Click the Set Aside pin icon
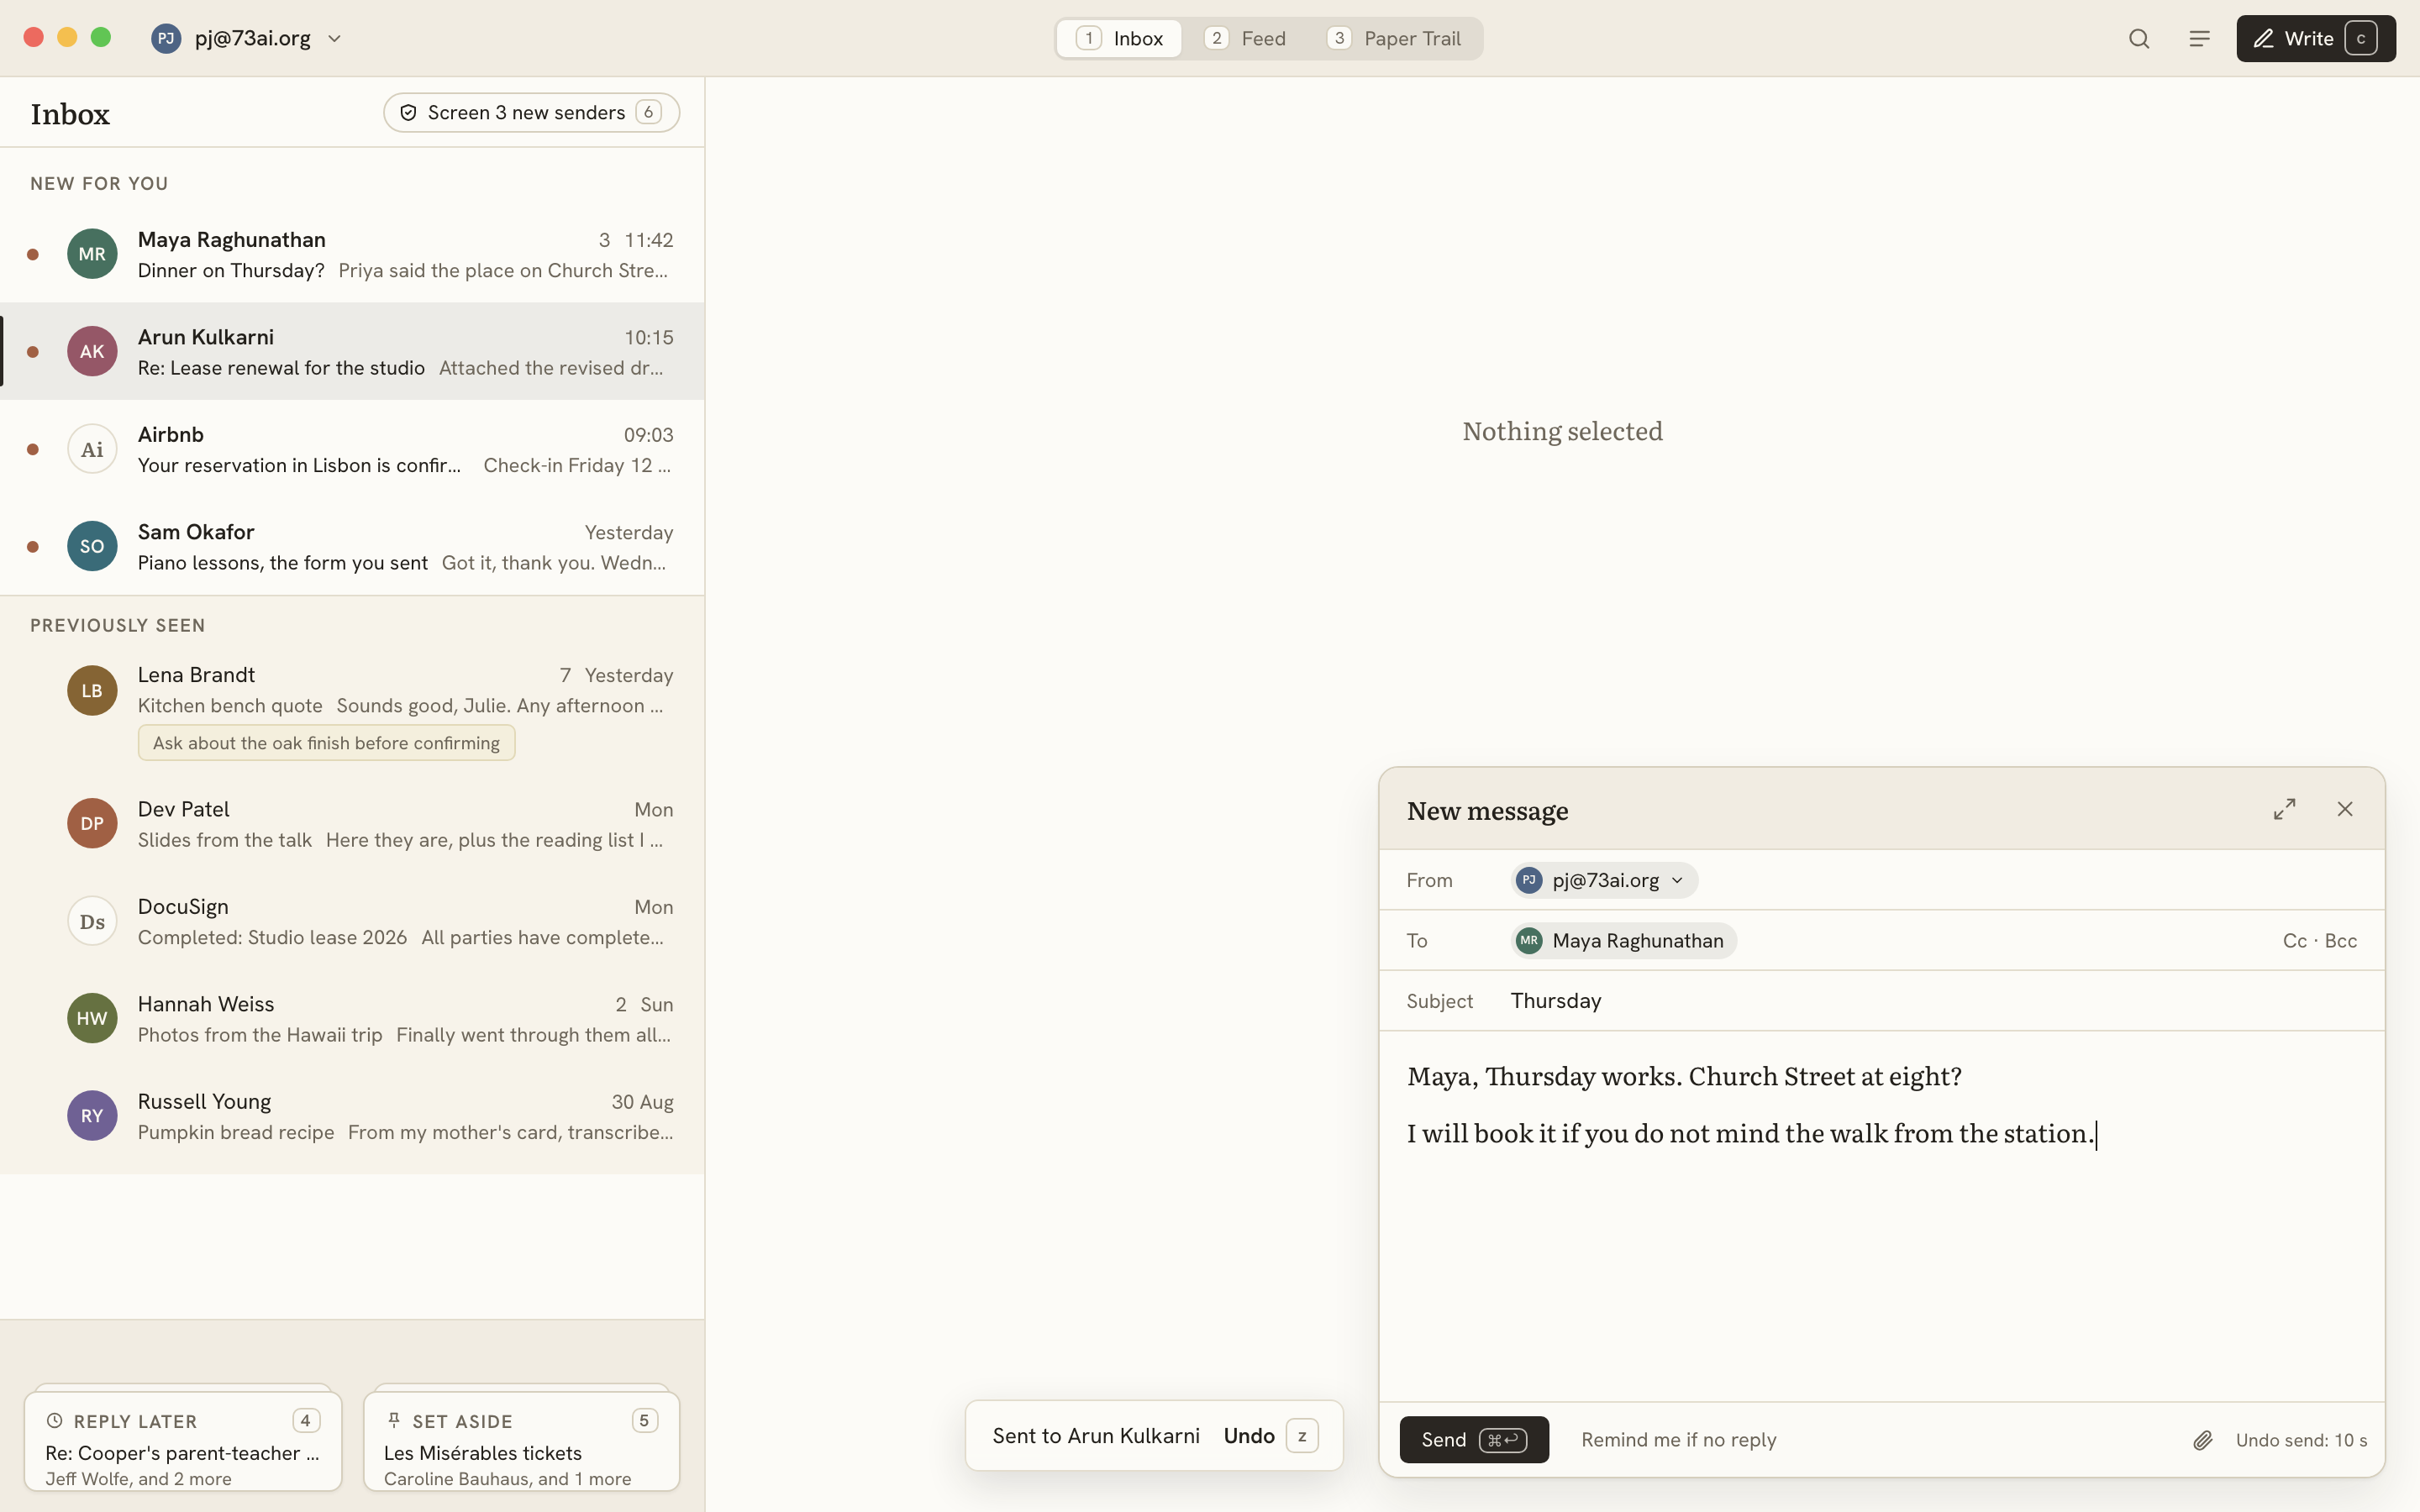Screen dimensions: 2420x1512 point(394,1420)
